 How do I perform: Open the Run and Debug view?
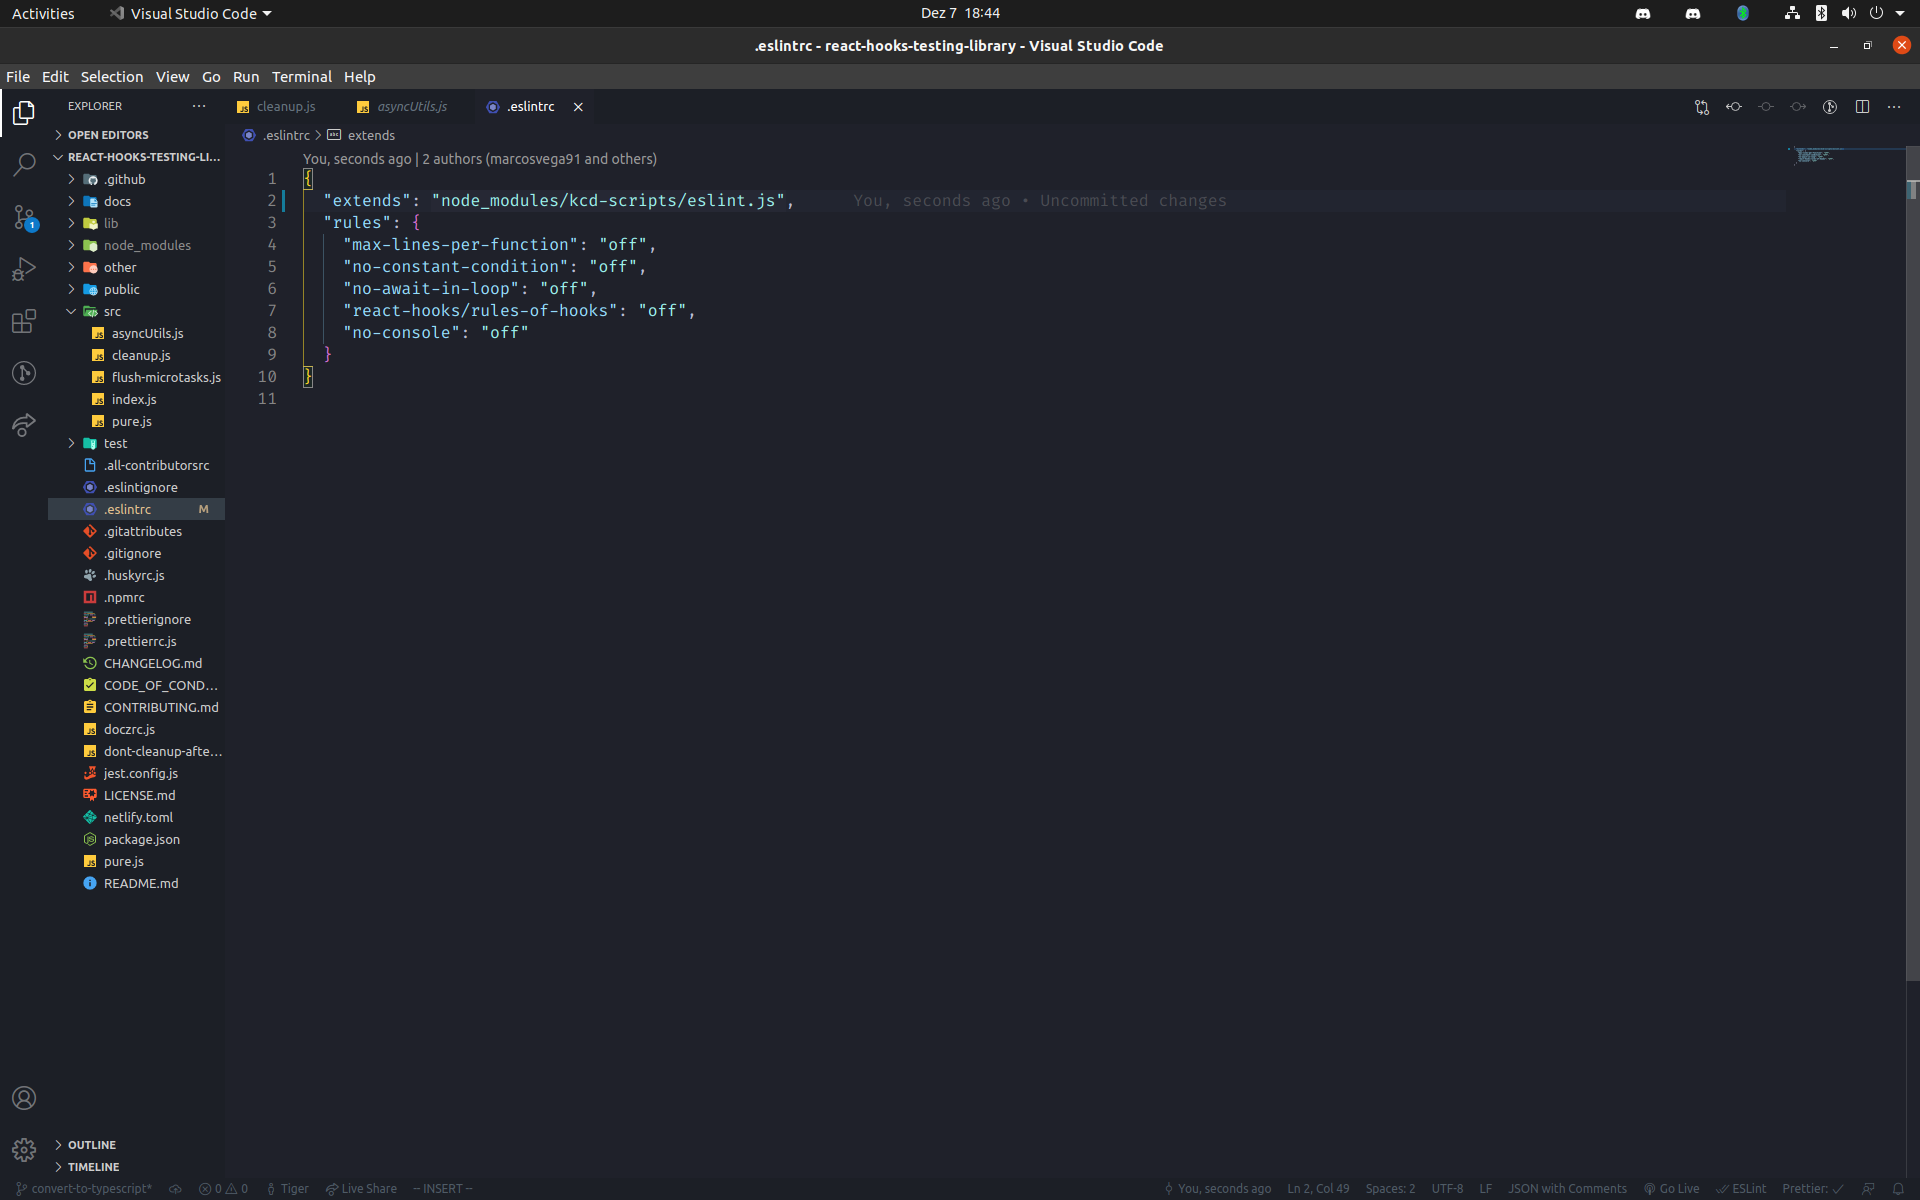pos(24,269)
